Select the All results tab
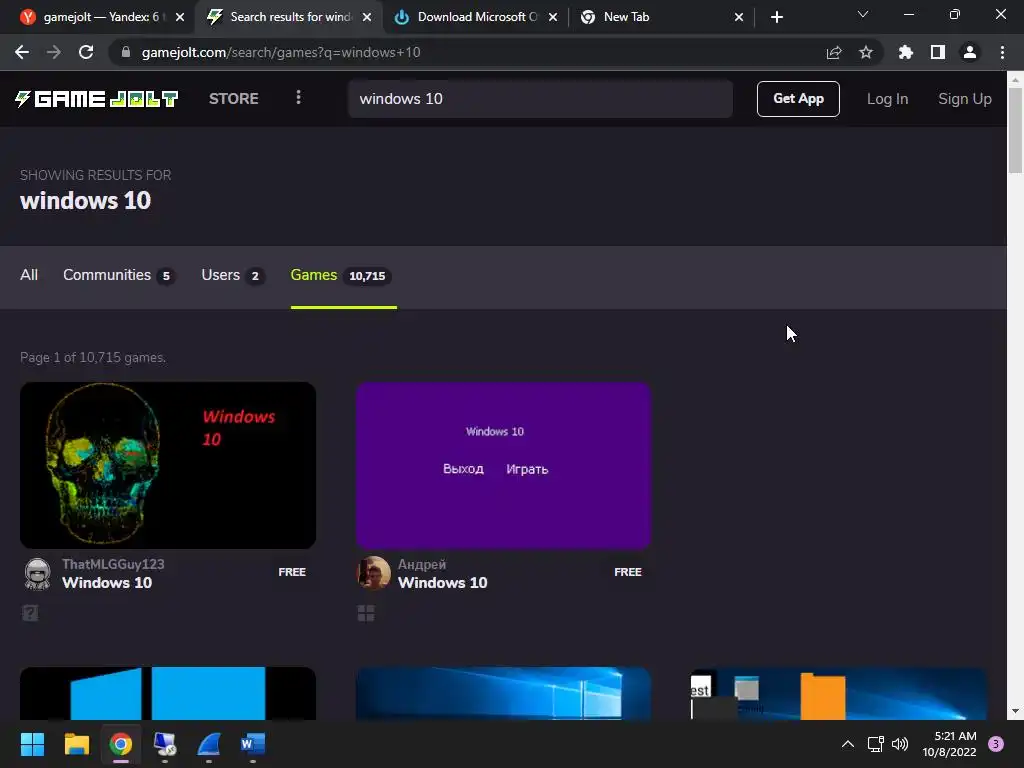Image resolution: width=1024 pixels, height=768 pixels. point(29,275)
